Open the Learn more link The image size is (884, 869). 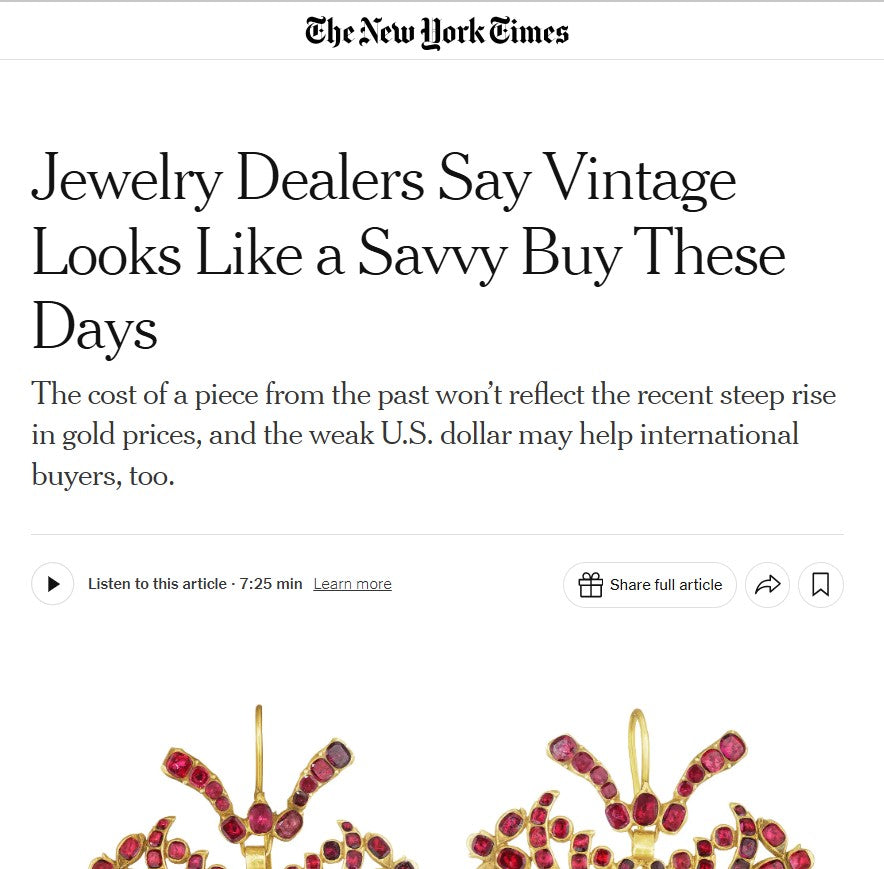[x=352, y=584]
